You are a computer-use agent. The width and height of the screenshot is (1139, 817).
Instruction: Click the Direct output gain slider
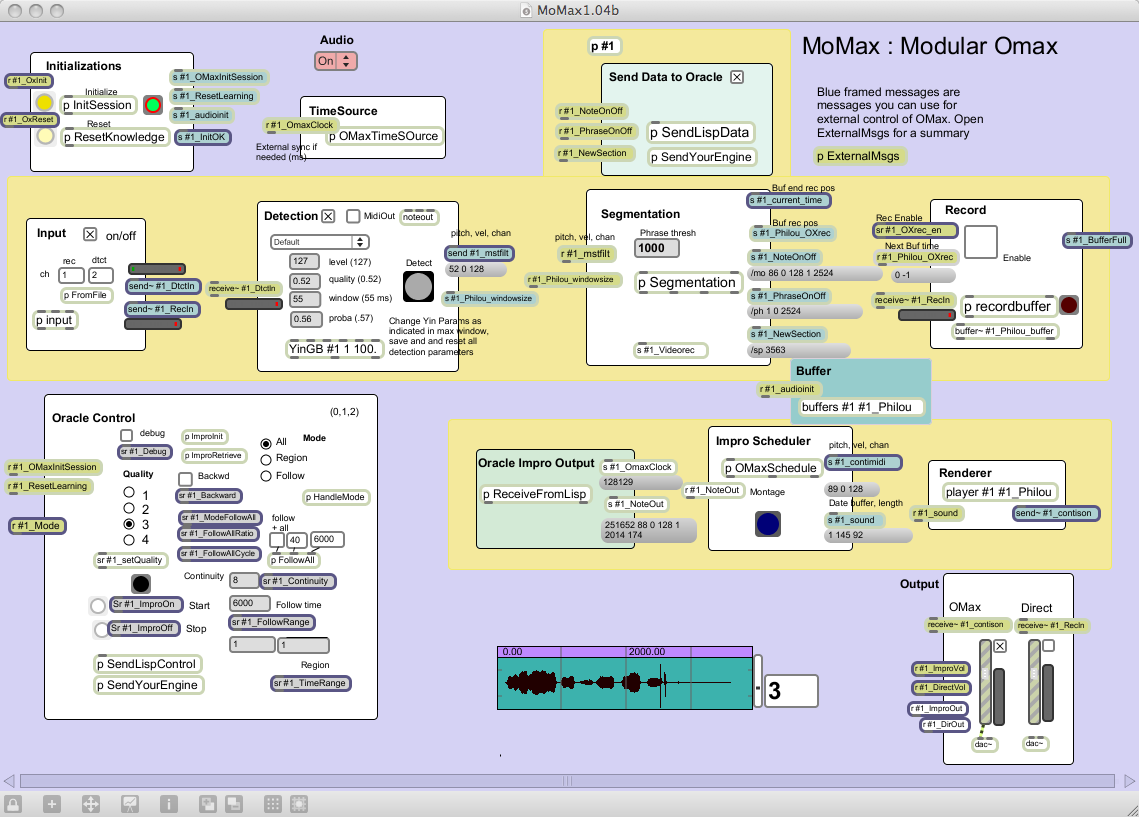(1034, 682)
